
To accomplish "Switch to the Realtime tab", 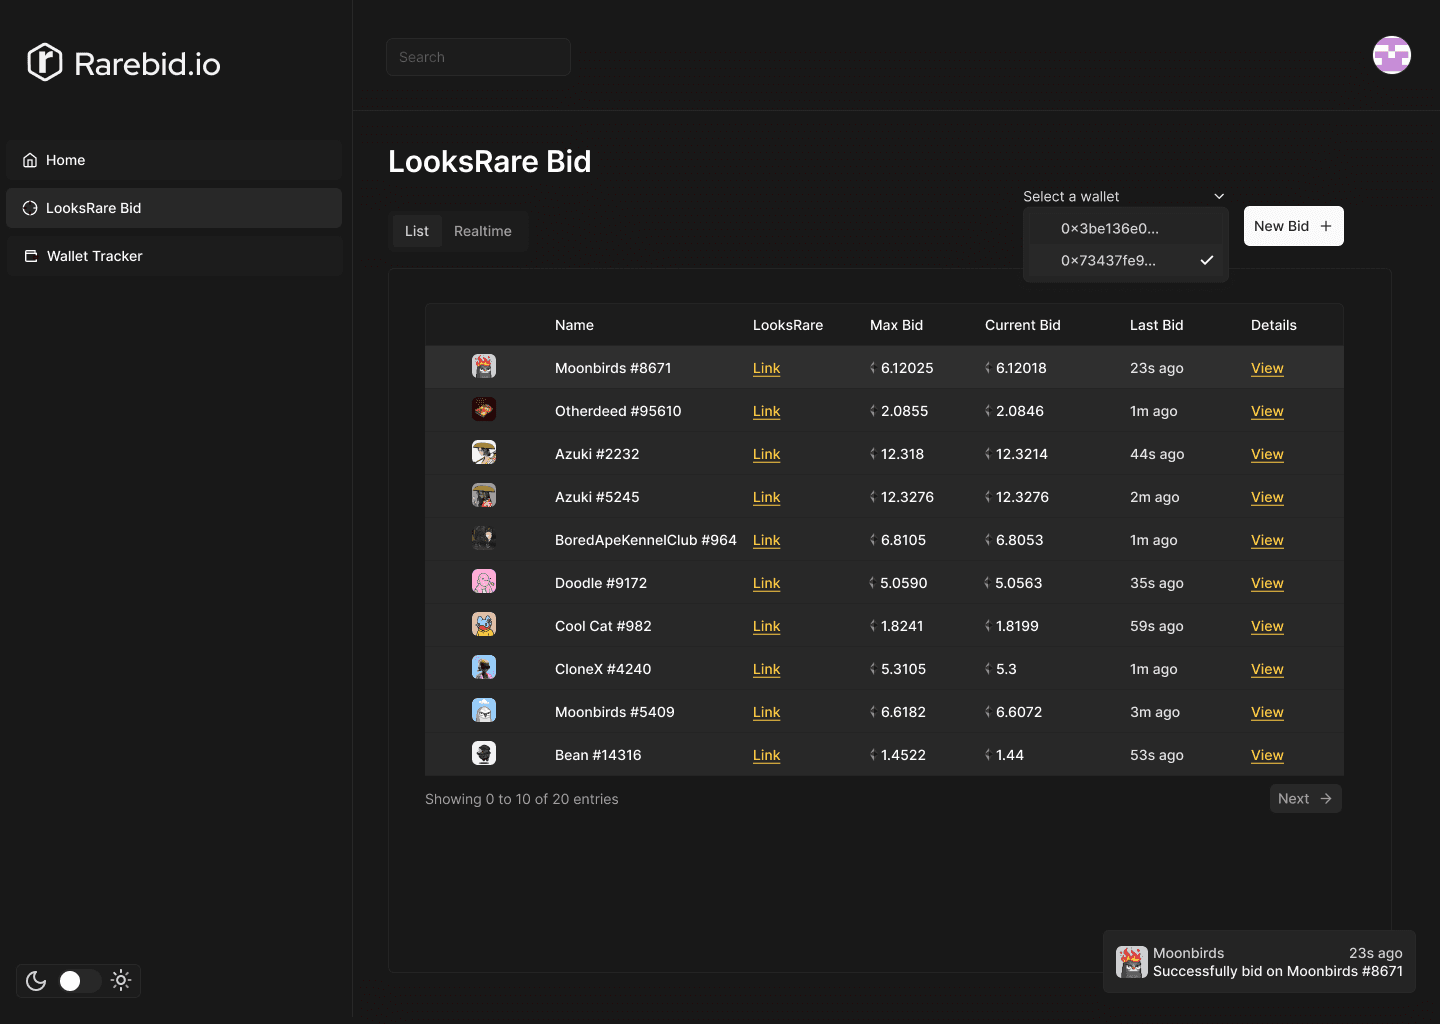I will click(484, 231).
